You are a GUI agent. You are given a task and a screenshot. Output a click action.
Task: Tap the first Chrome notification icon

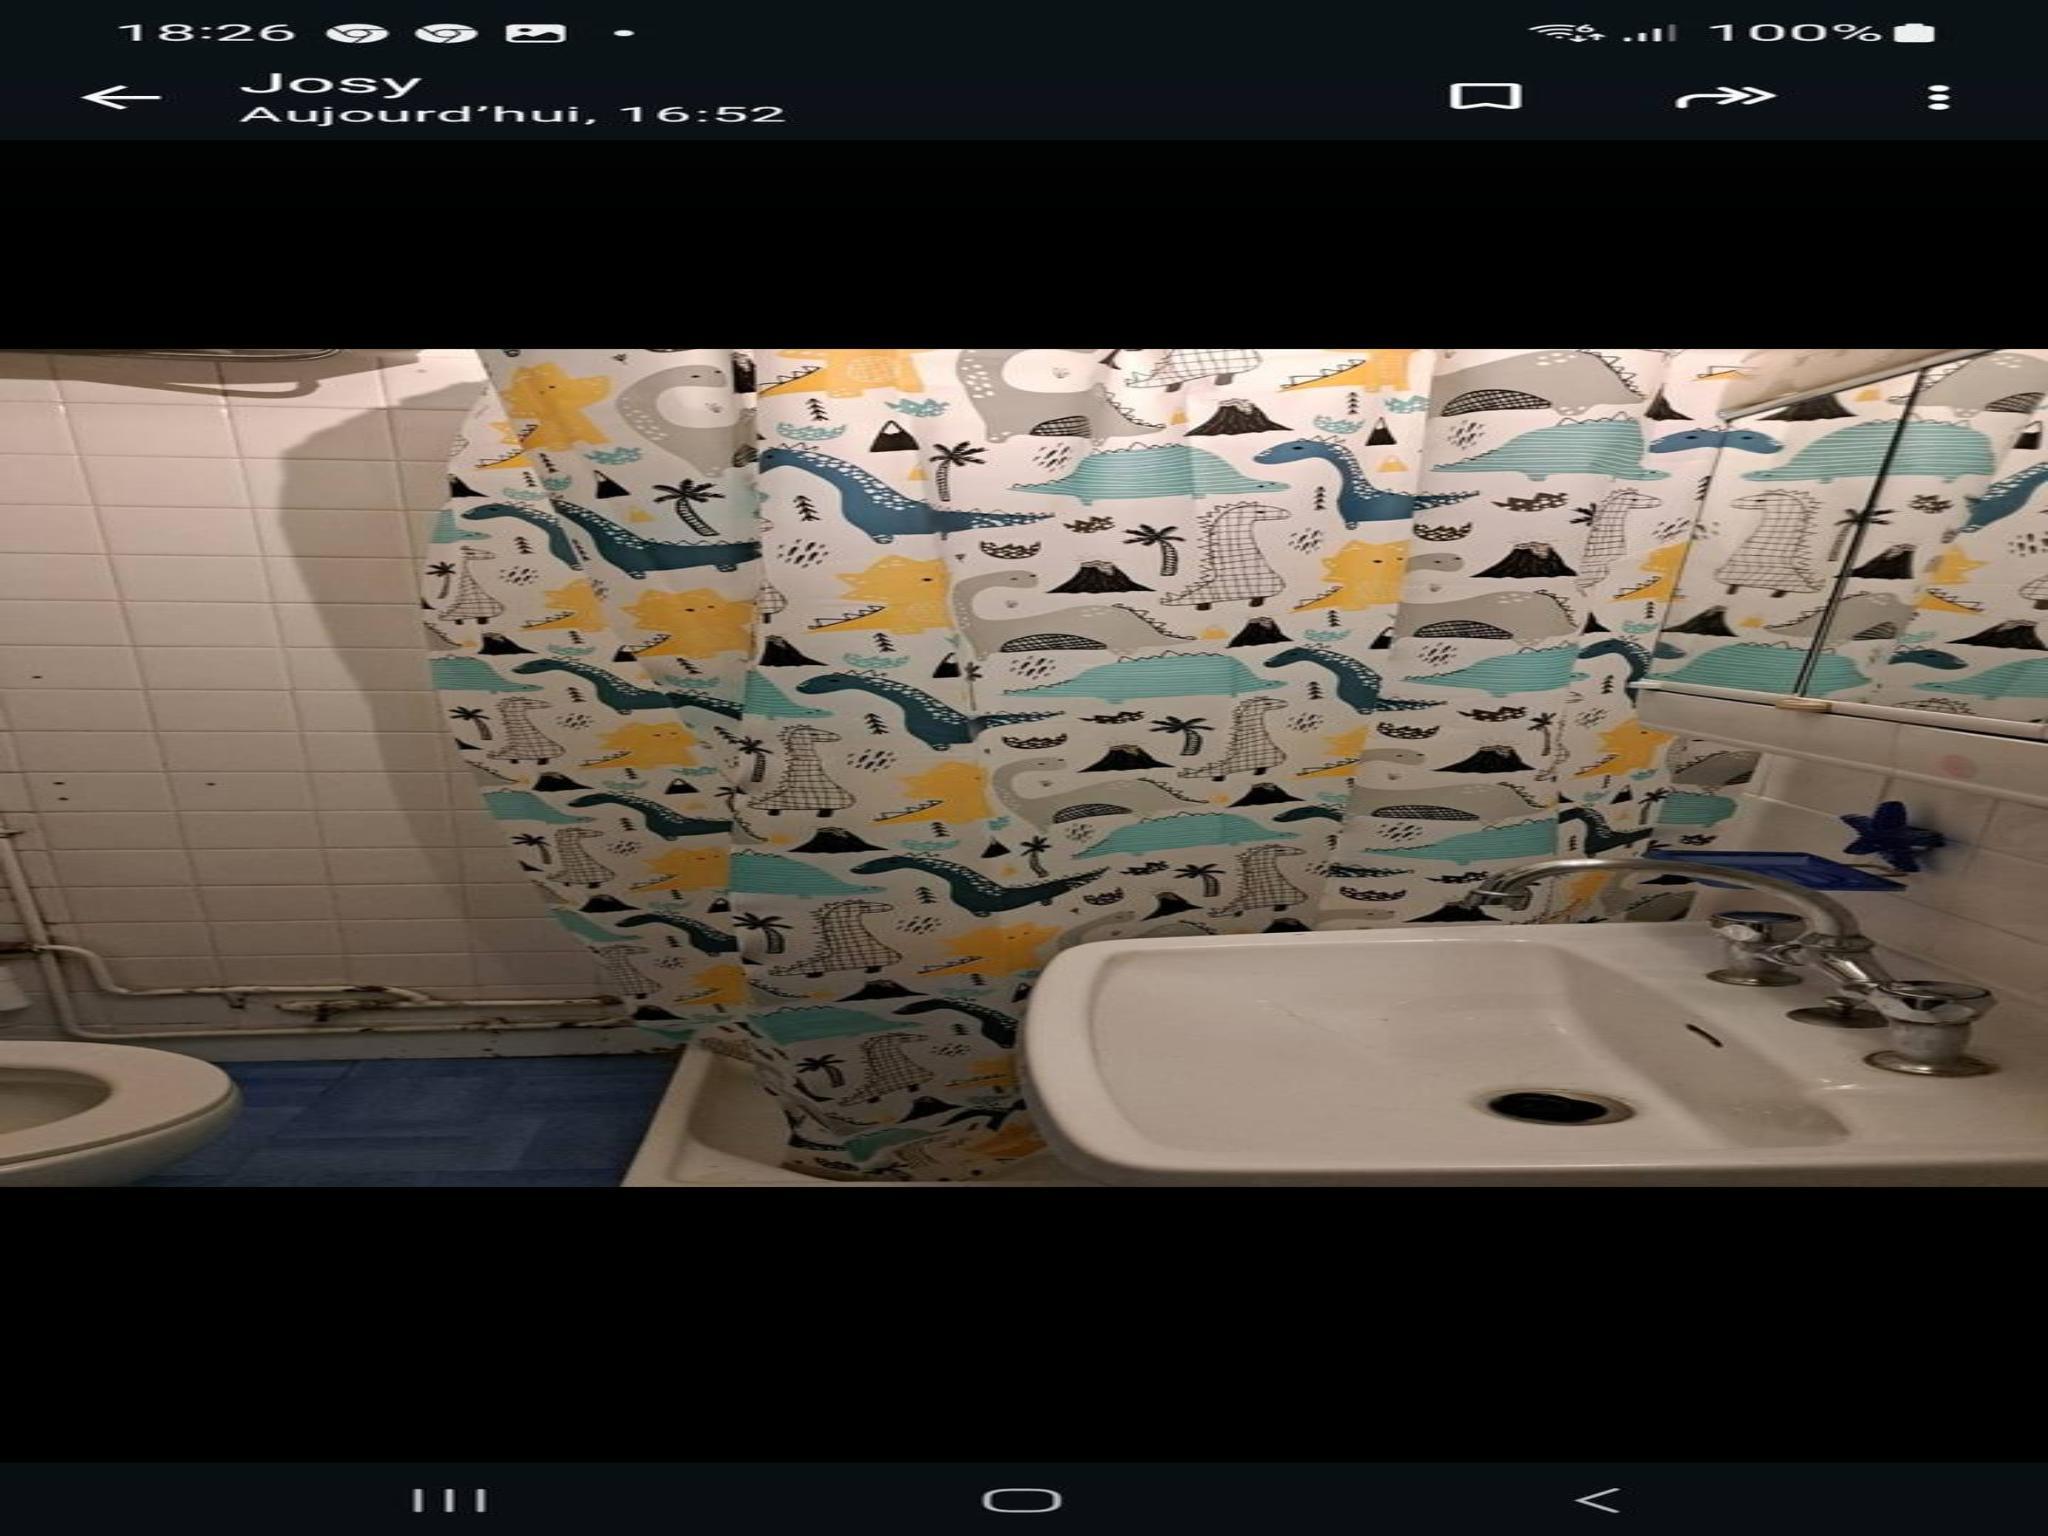(357, 33)
